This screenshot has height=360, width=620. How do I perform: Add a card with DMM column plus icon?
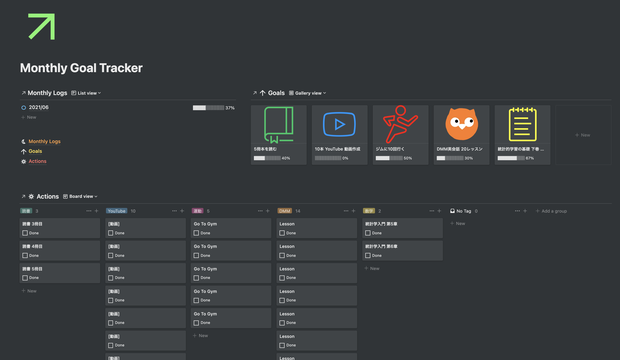(353, 211)
